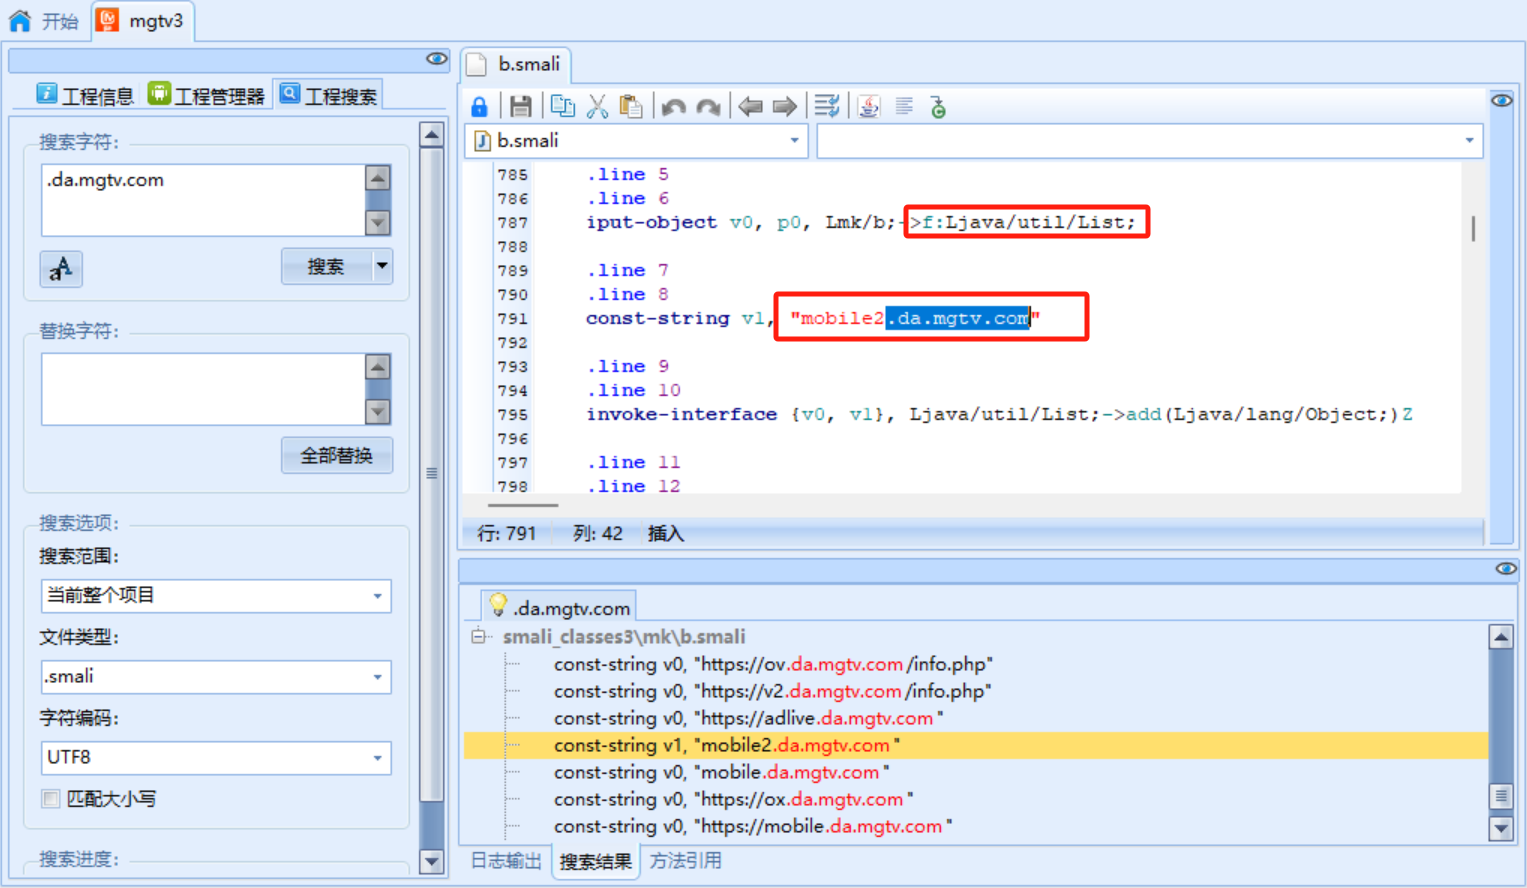This screenshot has width=1527, height=888.
Task: Open Java view with the coffee cup icon
Action: (x=869, y=106)
